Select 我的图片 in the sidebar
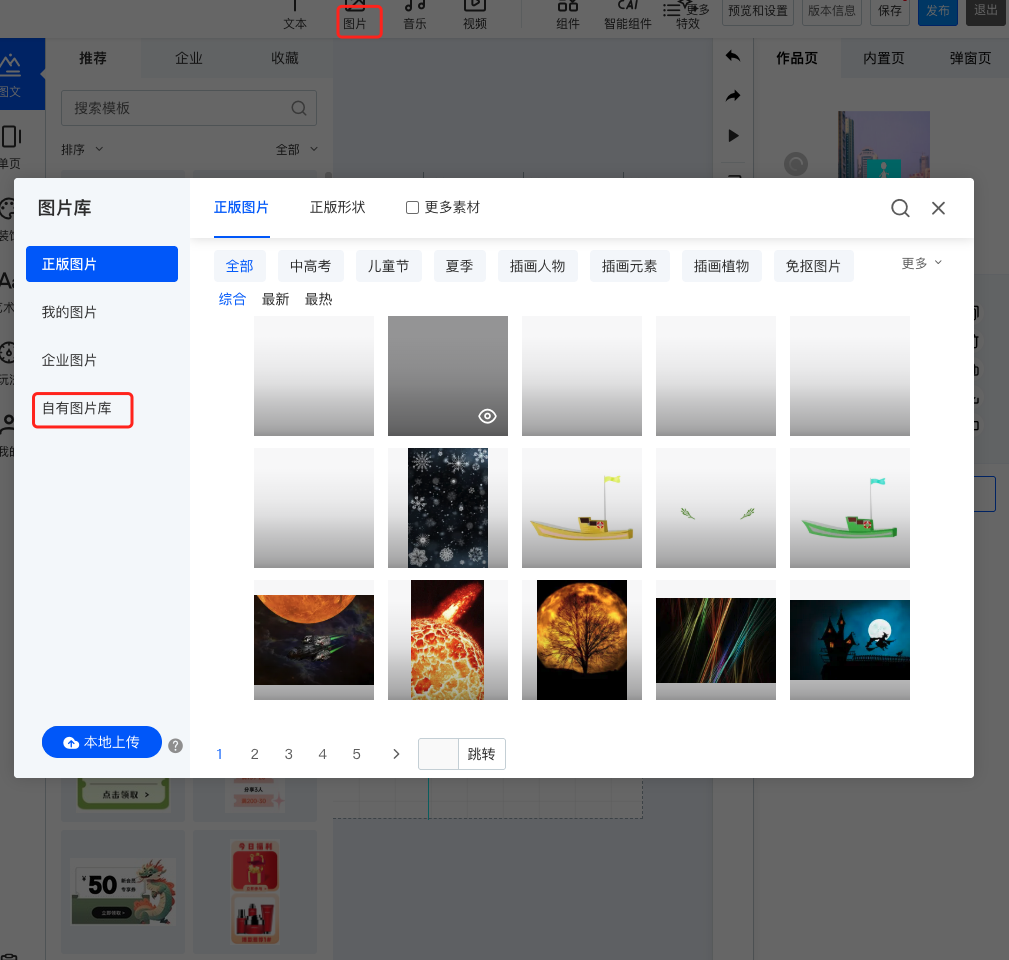Viewport: 1009px width, 960px height. (x=70, y=312)
